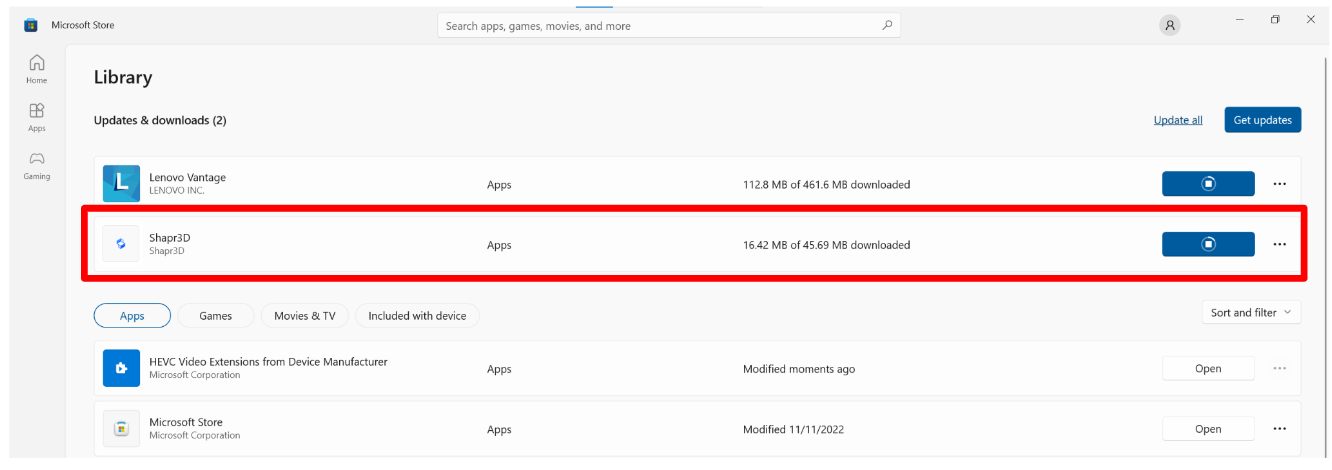The height and width of the screenshot is (470, 1332).
Task: Click '112.8 MB of 461.6 MB downloaded' status
Action: 827,184
